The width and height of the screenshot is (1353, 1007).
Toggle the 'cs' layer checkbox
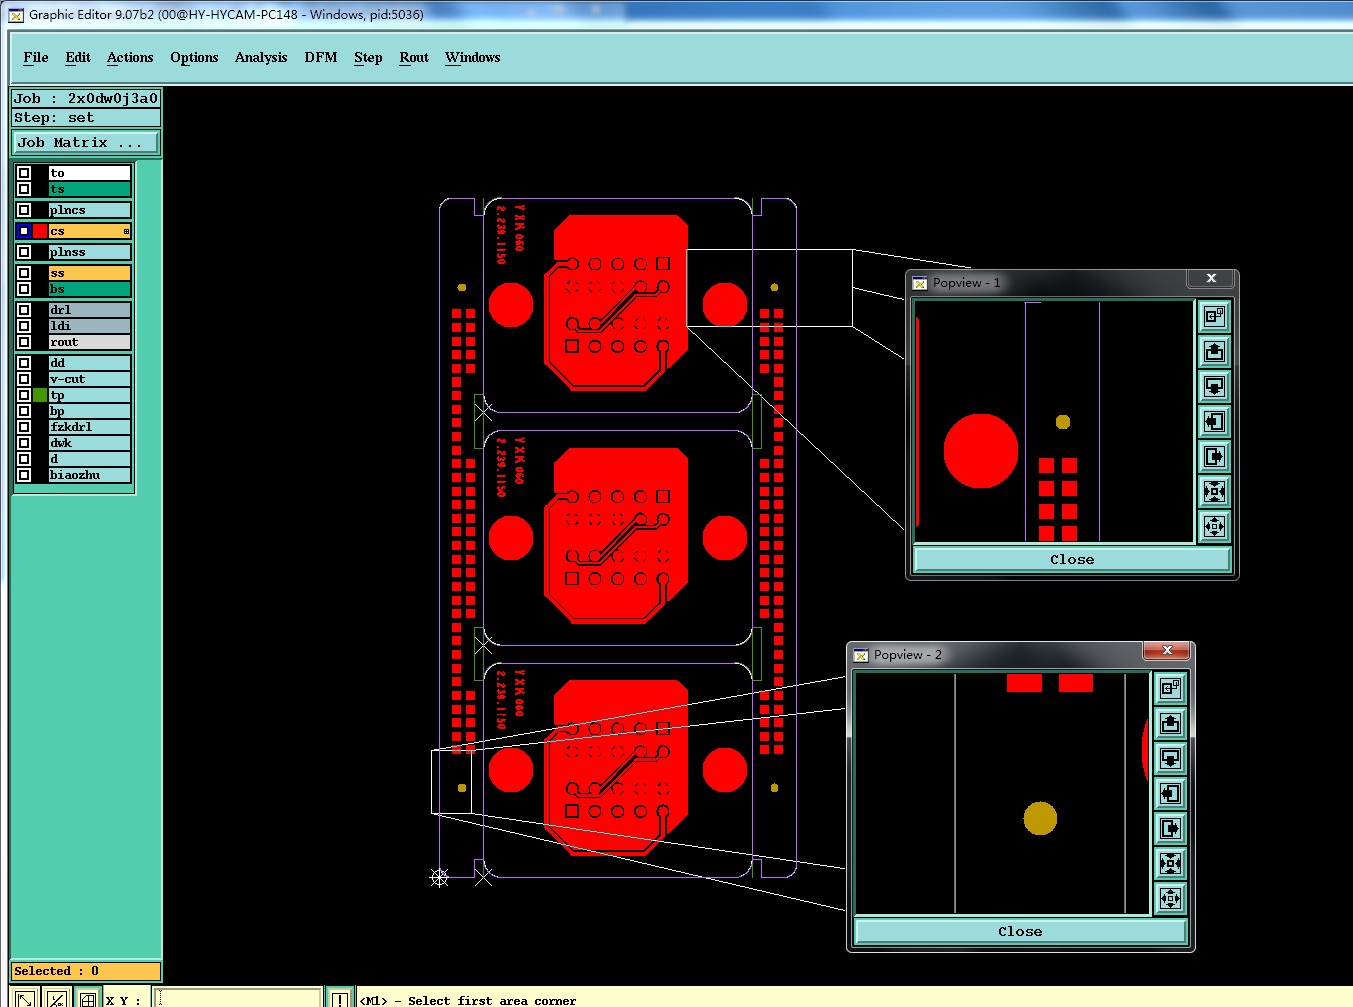click(24, 231)
